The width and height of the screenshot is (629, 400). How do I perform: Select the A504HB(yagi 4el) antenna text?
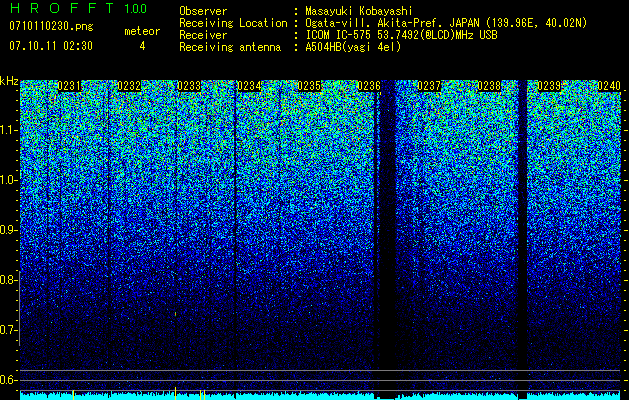[353, 47]
